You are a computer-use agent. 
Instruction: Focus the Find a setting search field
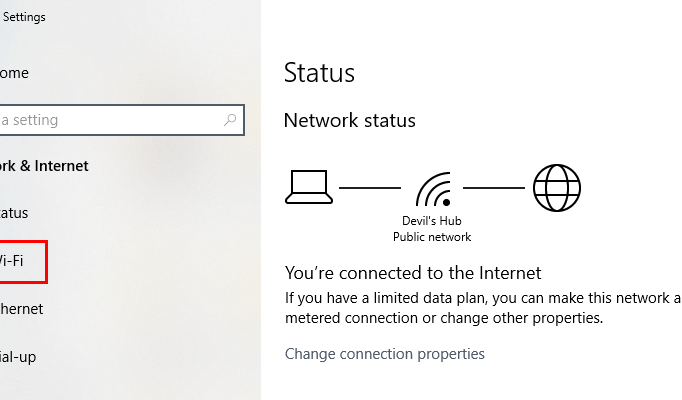click(122, 120)
